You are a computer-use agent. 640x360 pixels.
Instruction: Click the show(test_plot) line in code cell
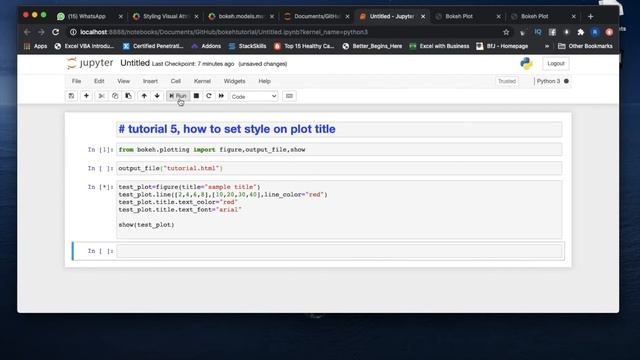(146, 225)
